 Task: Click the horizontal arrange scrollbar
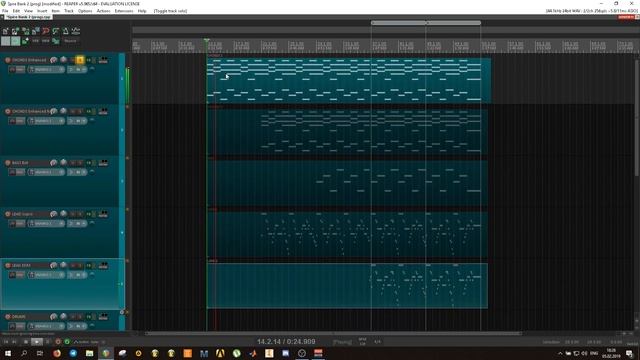click(x=333, y=333)
